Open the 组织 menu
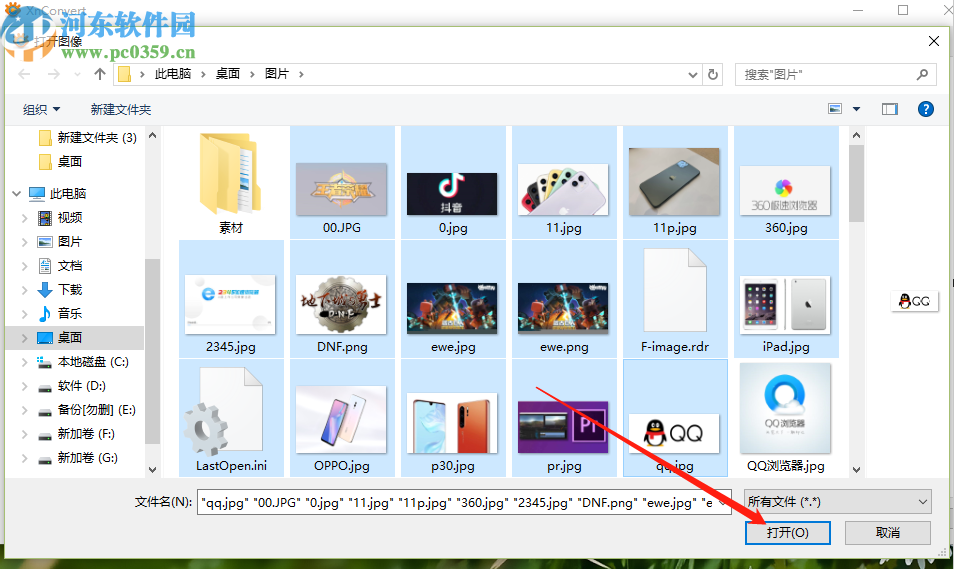The height and width of the screenshot is (569, 954). pos(41,110)
